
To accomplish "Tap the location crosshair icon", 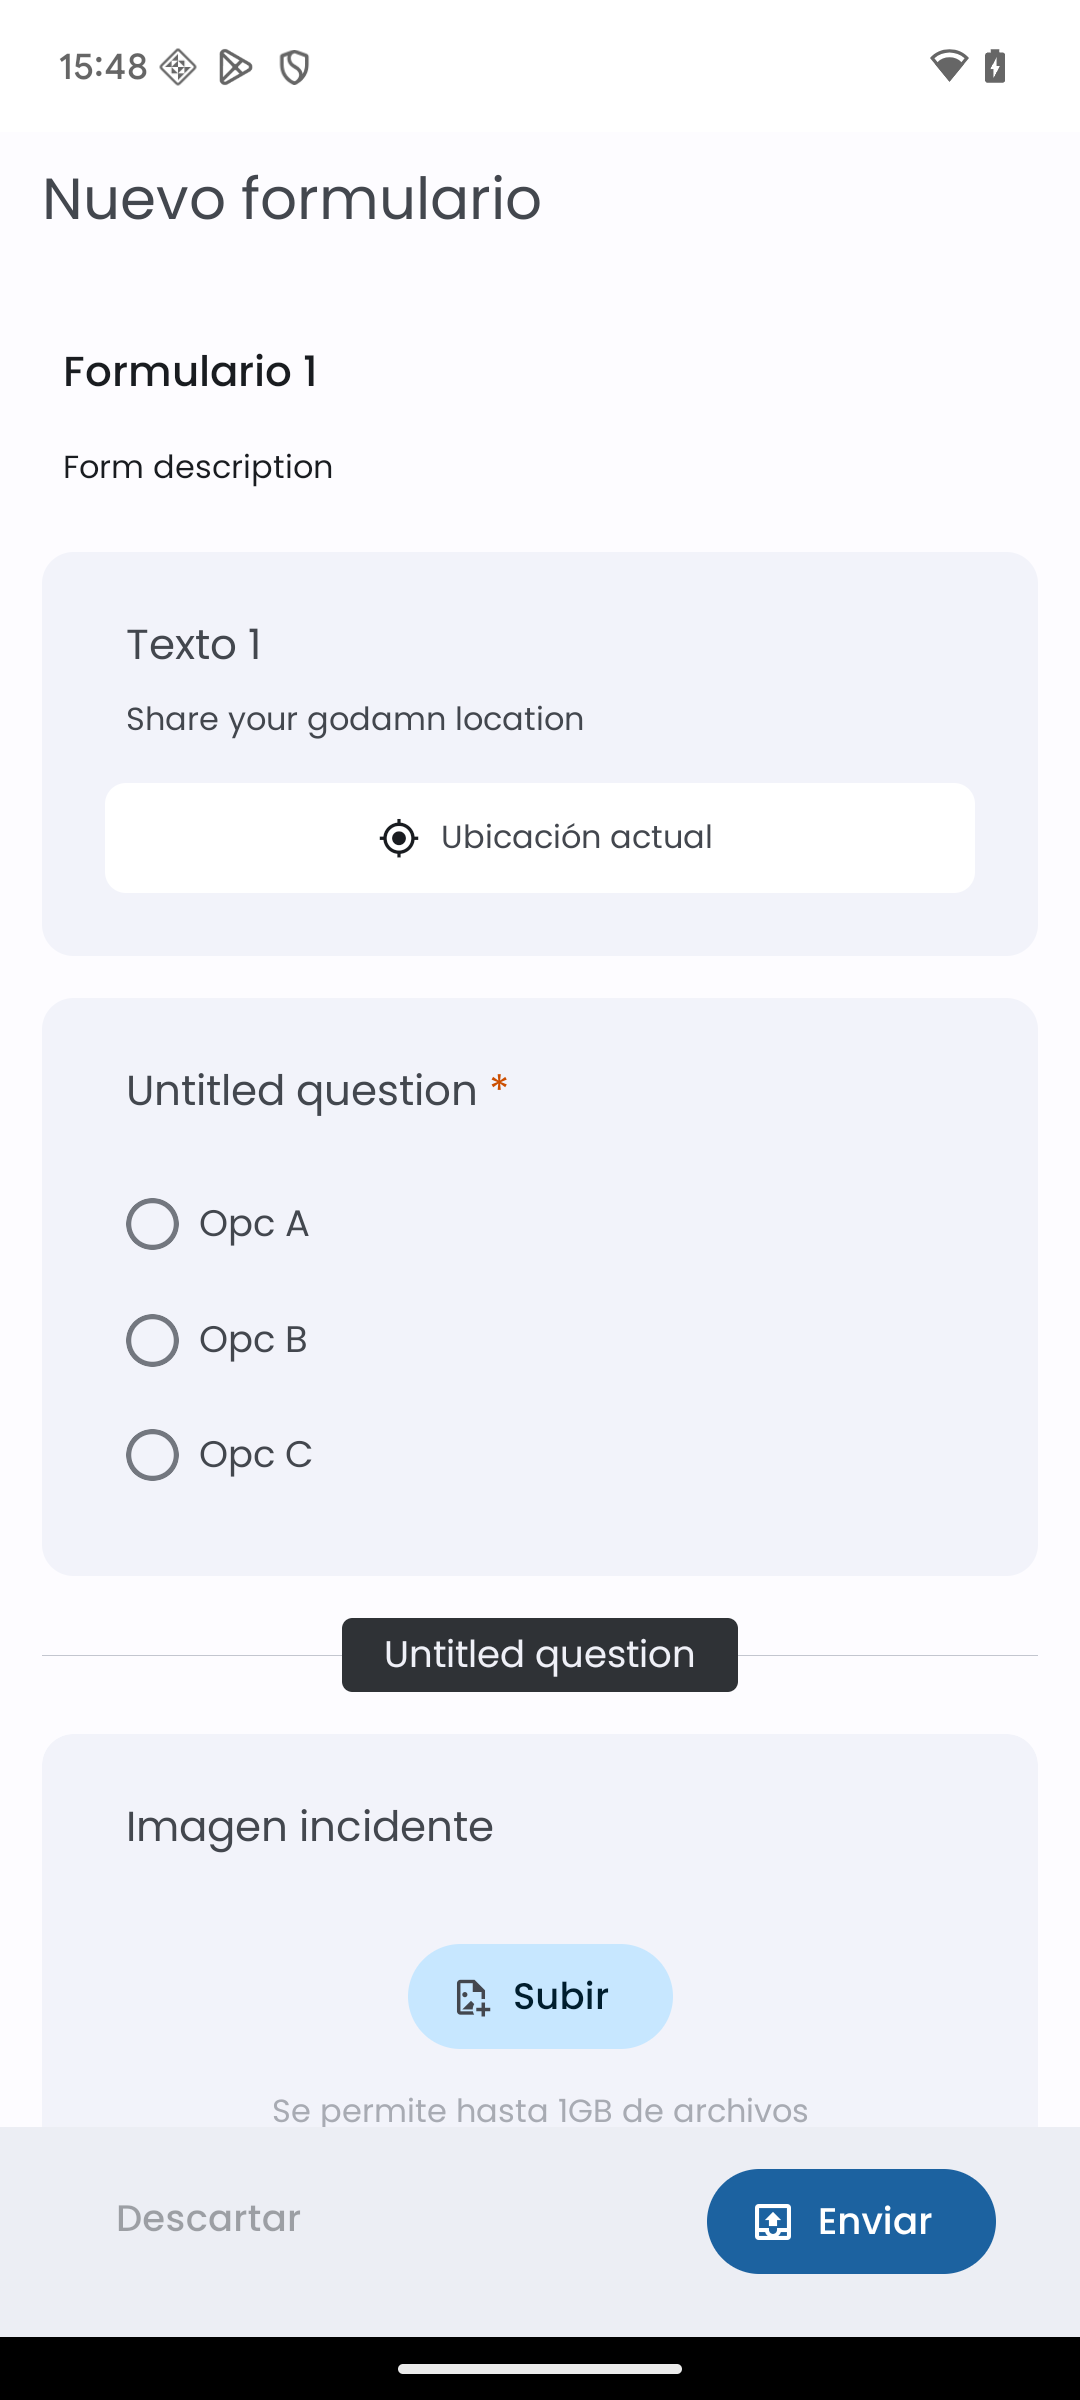I will pos(399,838).
